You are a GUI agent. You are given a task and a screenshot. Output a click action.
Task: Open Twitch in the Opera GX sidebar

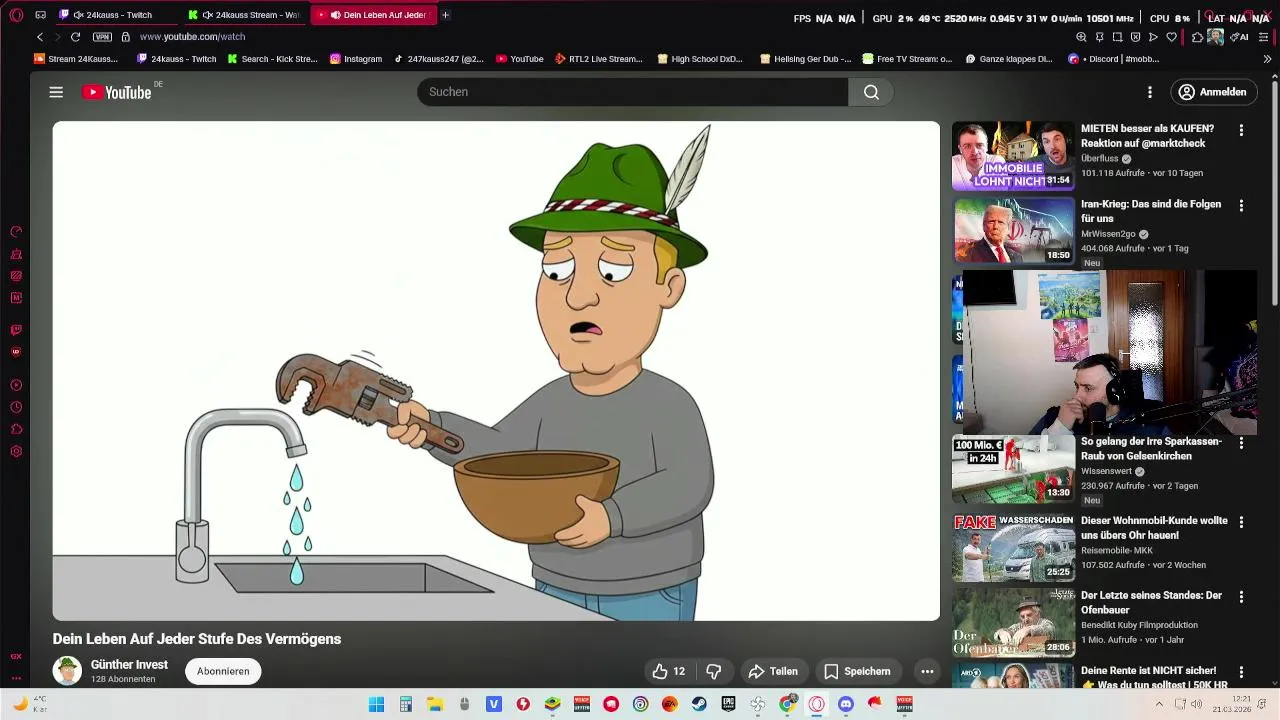16,330
